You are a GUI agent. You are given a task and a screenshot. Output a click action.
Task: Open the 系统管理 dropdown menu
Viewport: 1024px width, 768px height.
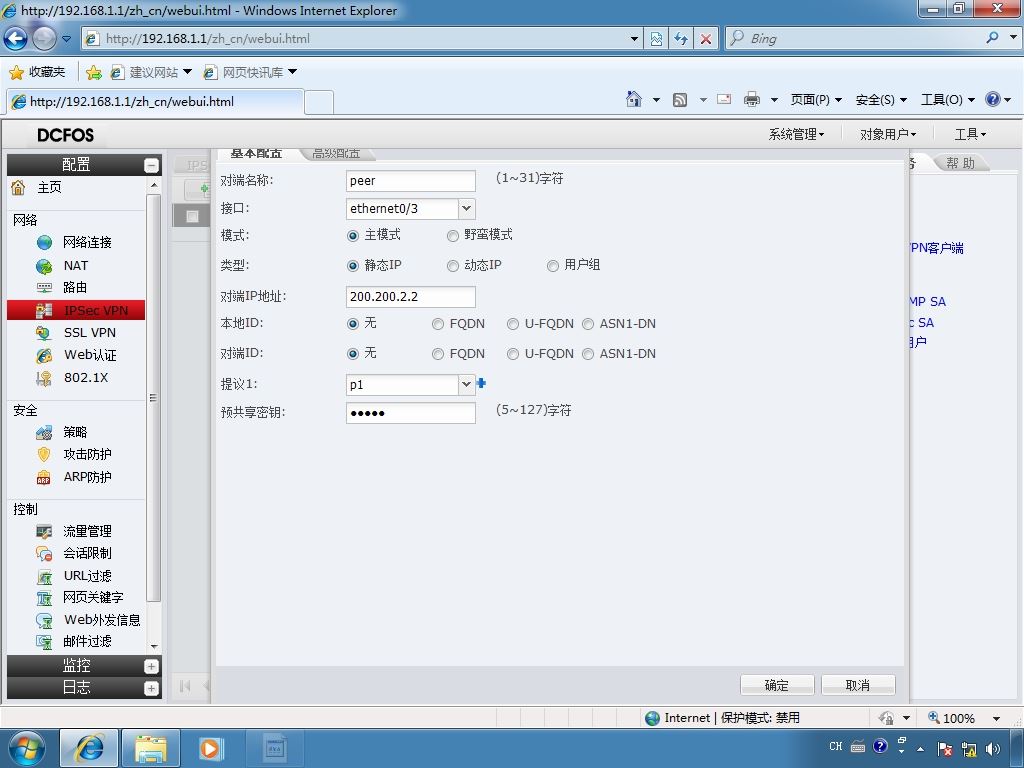click(x=796, y=135)
